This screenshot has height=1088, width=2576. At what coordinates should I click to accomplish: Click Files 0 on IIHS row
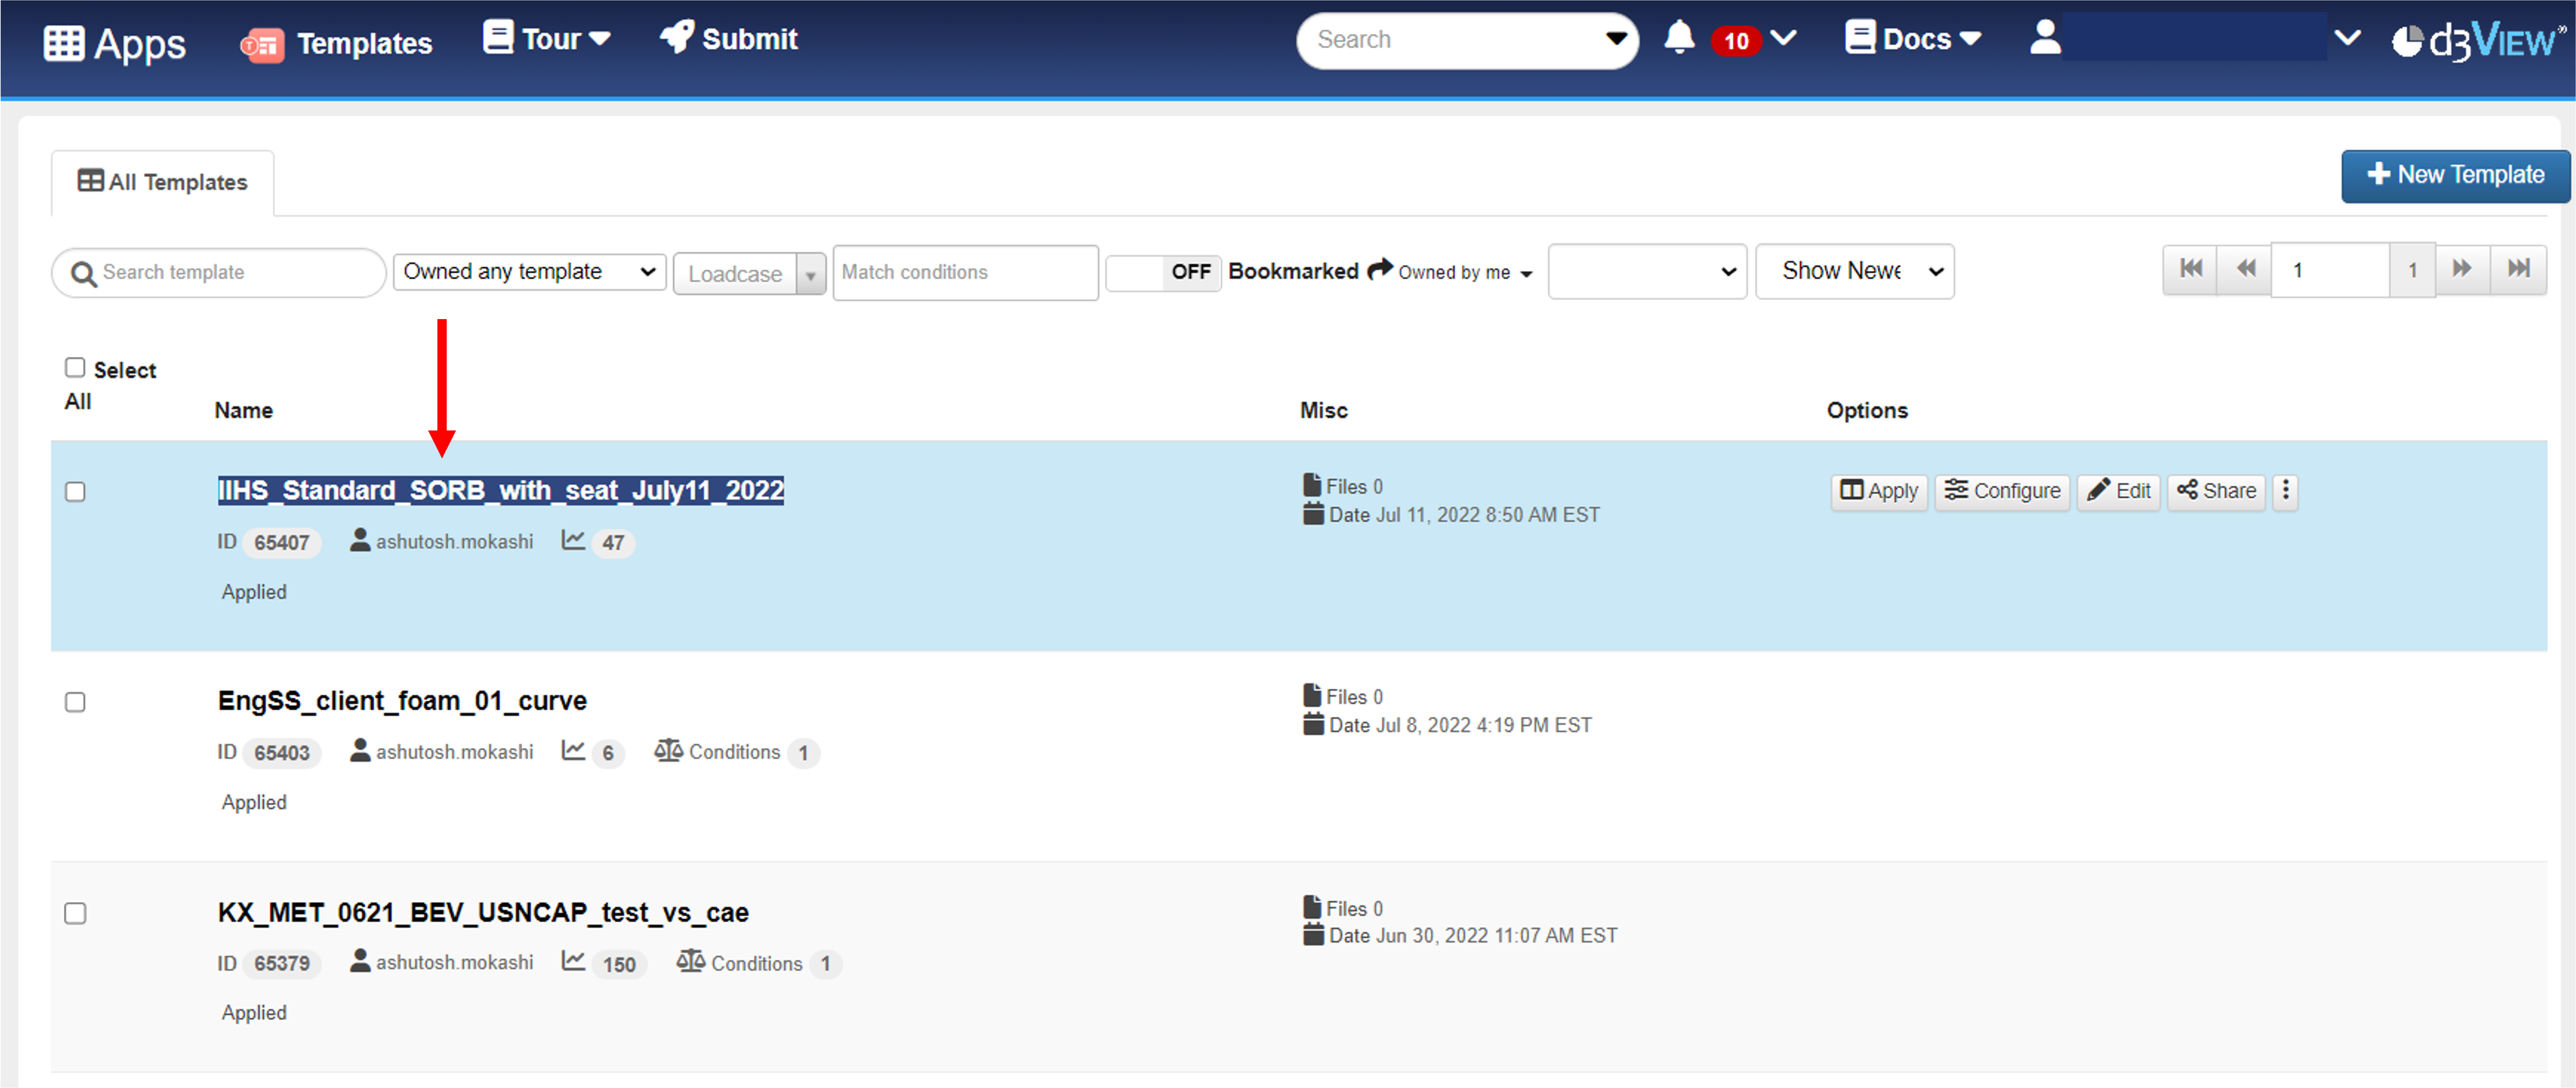pos(1343,486)
